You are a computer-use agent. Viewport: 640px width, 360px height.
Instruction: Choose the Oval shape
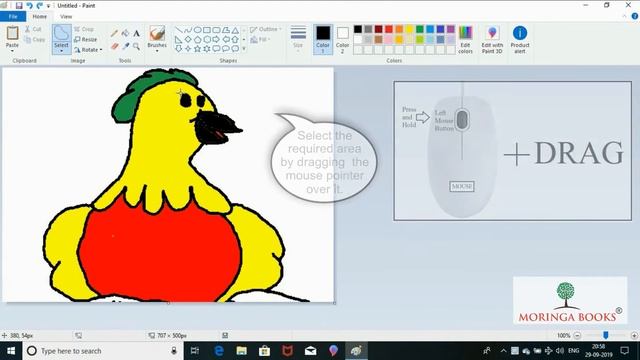pyautogui.click(x=197, y=30)
